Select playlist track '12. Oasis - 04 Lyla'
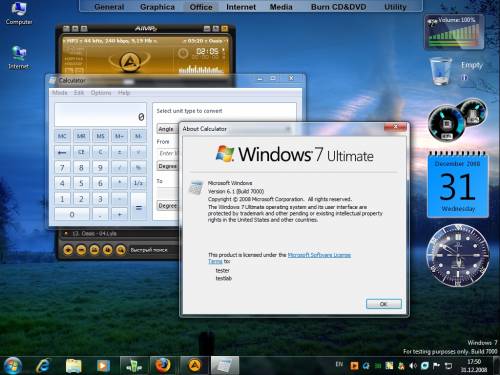This screenshot has height=375, width=500. click(94, 234)
